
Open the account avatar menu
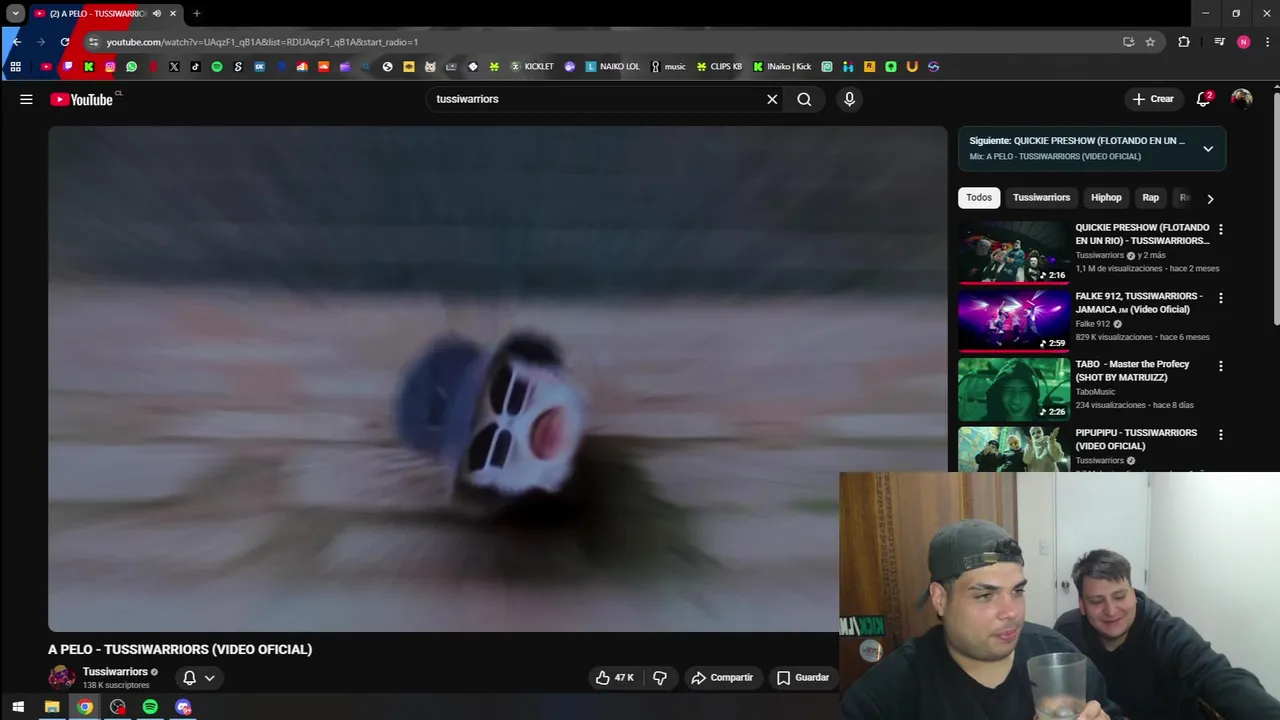1241,99
